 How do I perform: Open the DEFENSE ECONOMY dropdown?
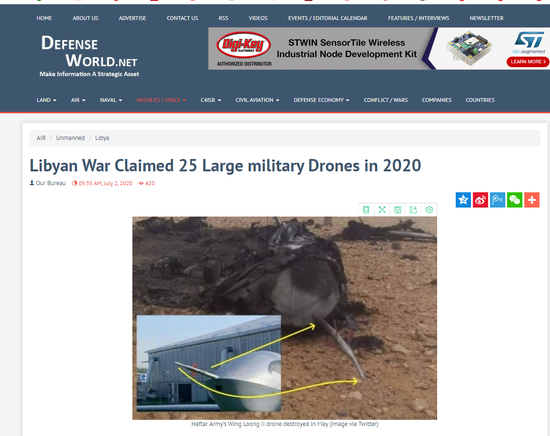point(321,100)
